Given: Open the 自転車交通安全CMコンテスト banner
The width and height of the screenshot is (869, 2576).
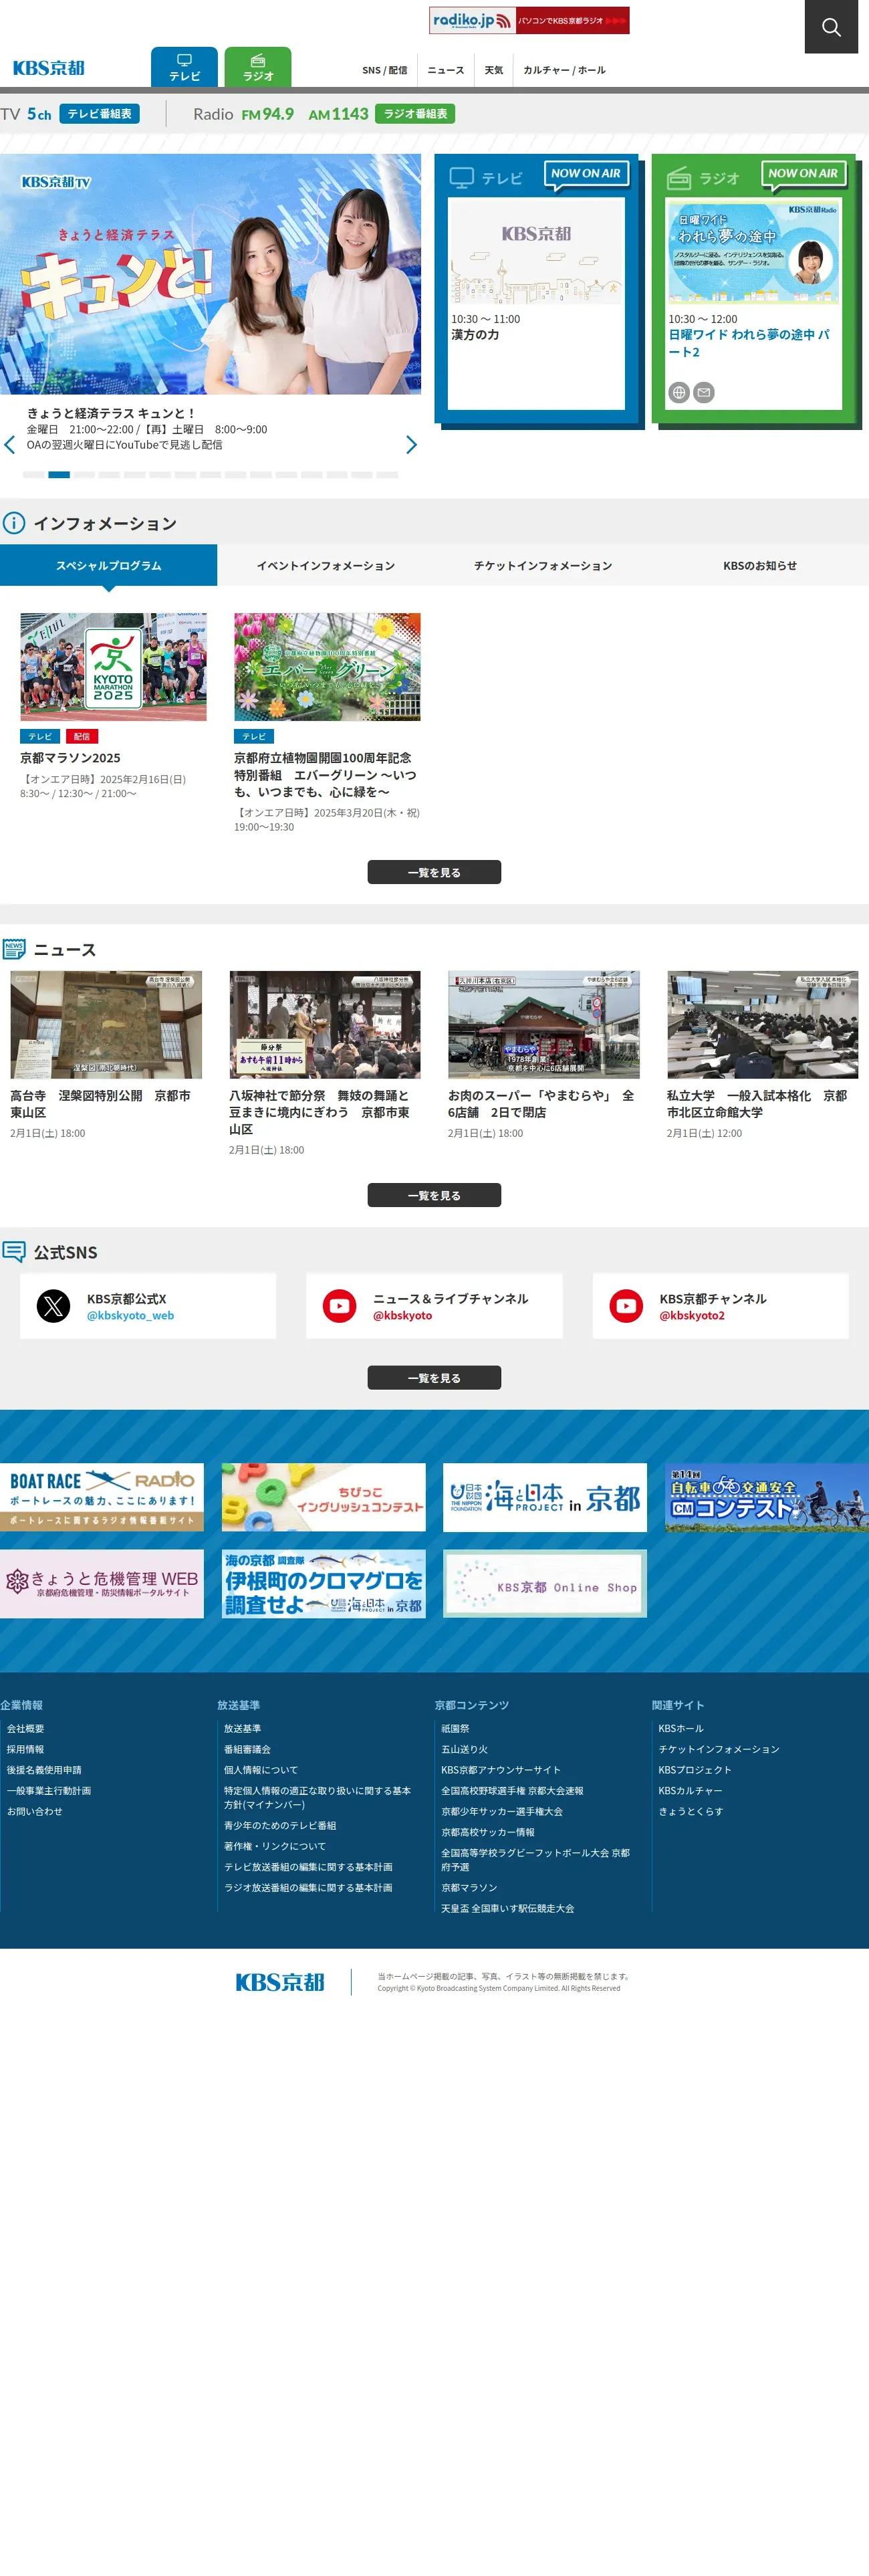Looking at the screenshot, I should pyautogui.click(x=767, y=1497).
